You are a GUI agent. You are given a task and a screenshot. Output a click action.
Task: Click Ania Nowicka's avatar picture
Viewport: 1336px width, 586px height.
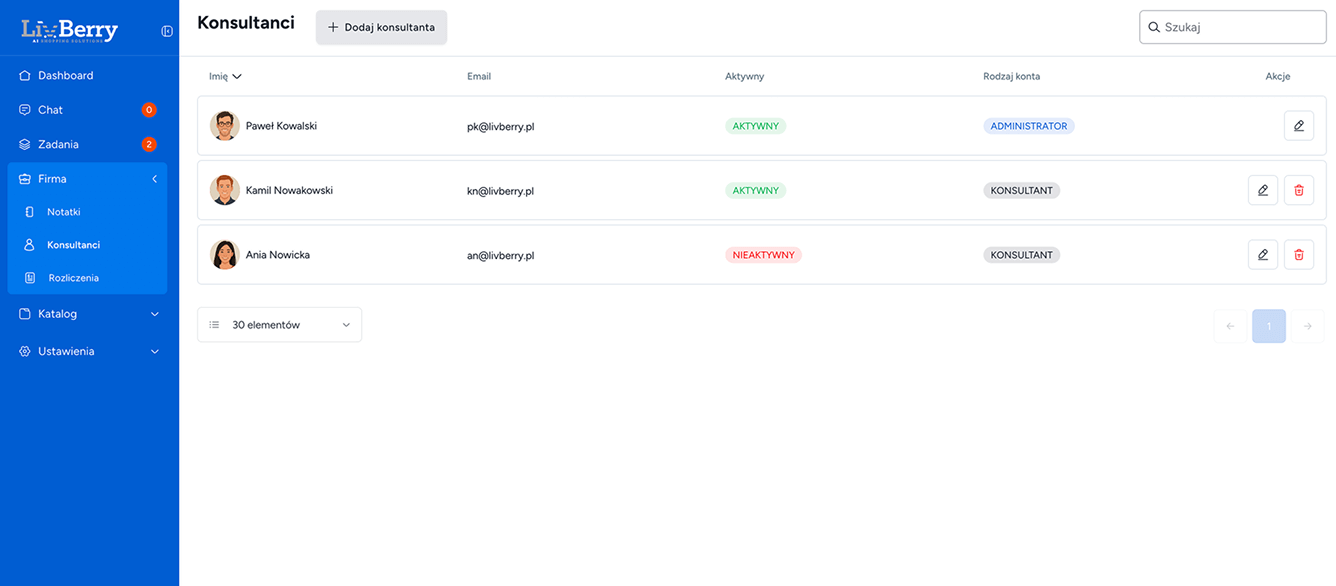[224, 255]
